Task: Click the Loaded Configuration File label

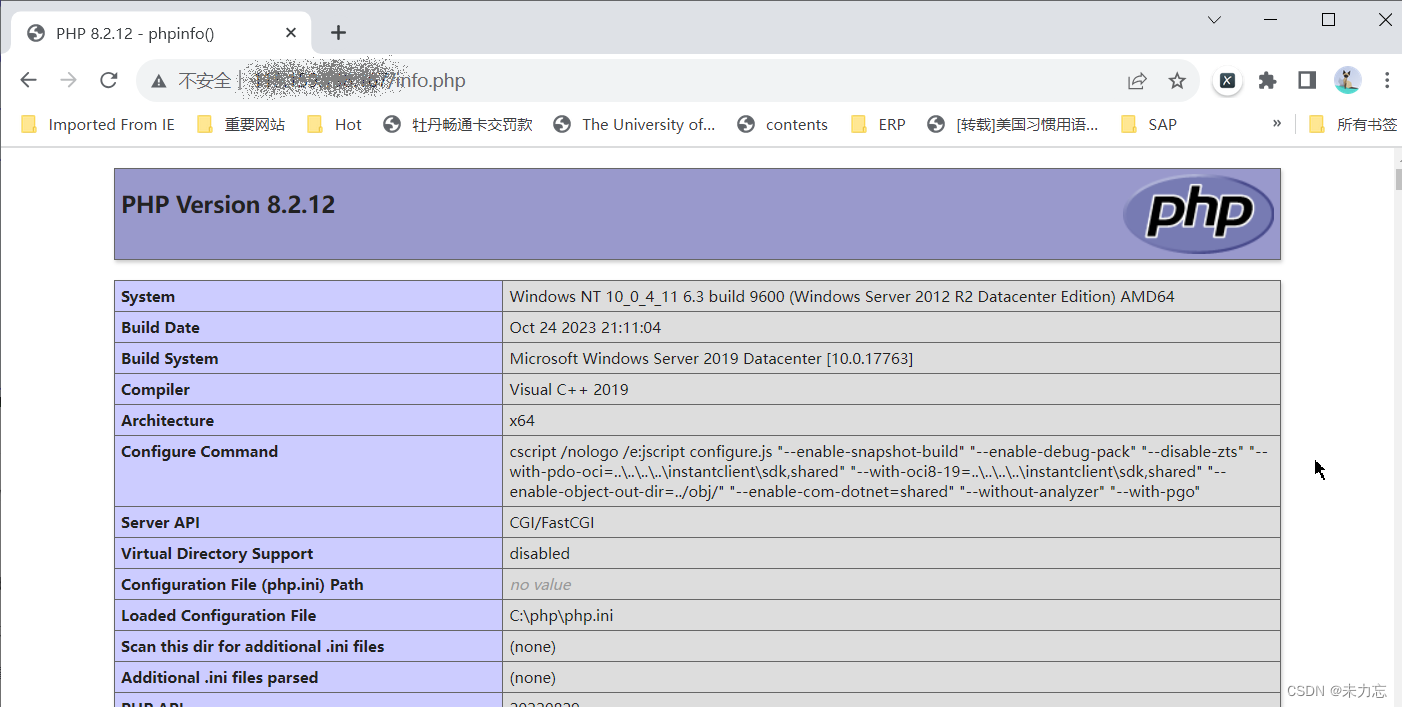Action: [x=218, y=615]
